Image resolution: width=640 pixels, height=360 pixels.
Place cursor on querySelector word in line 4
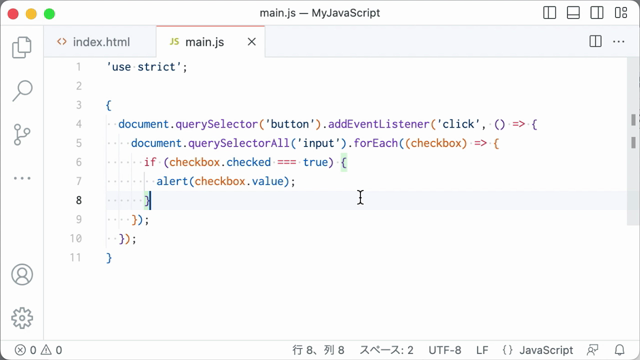click(217, 124)
